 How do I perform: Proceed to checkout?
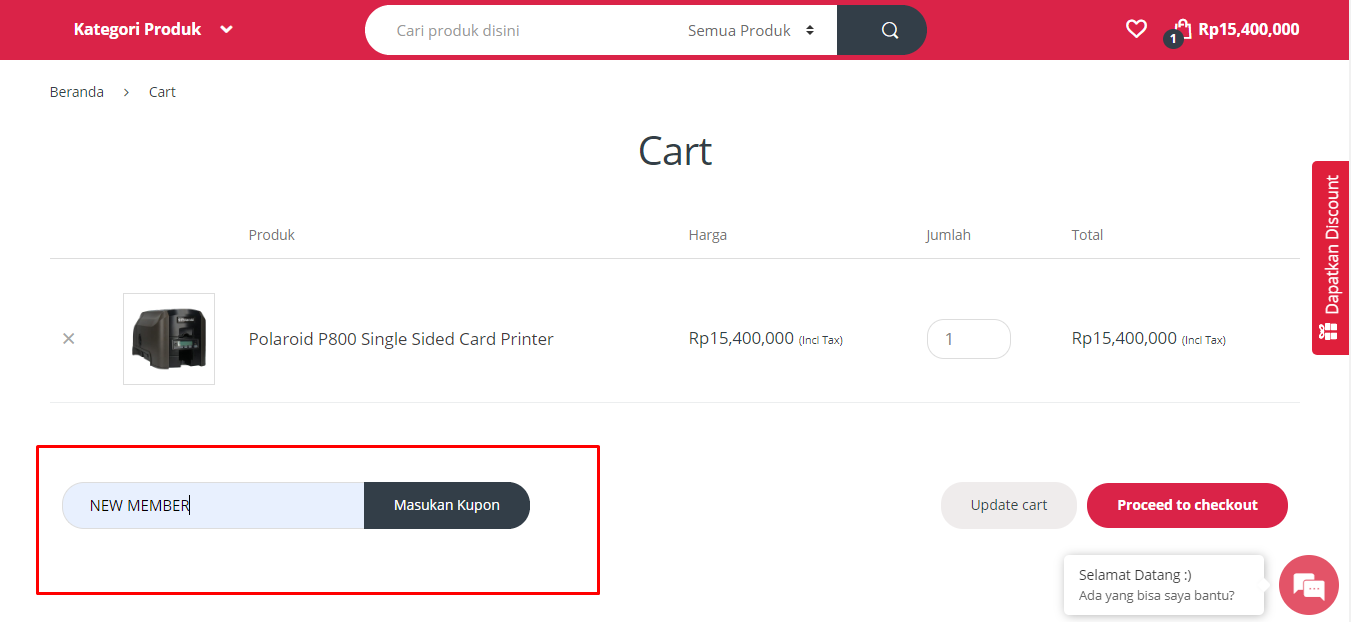1187,505
